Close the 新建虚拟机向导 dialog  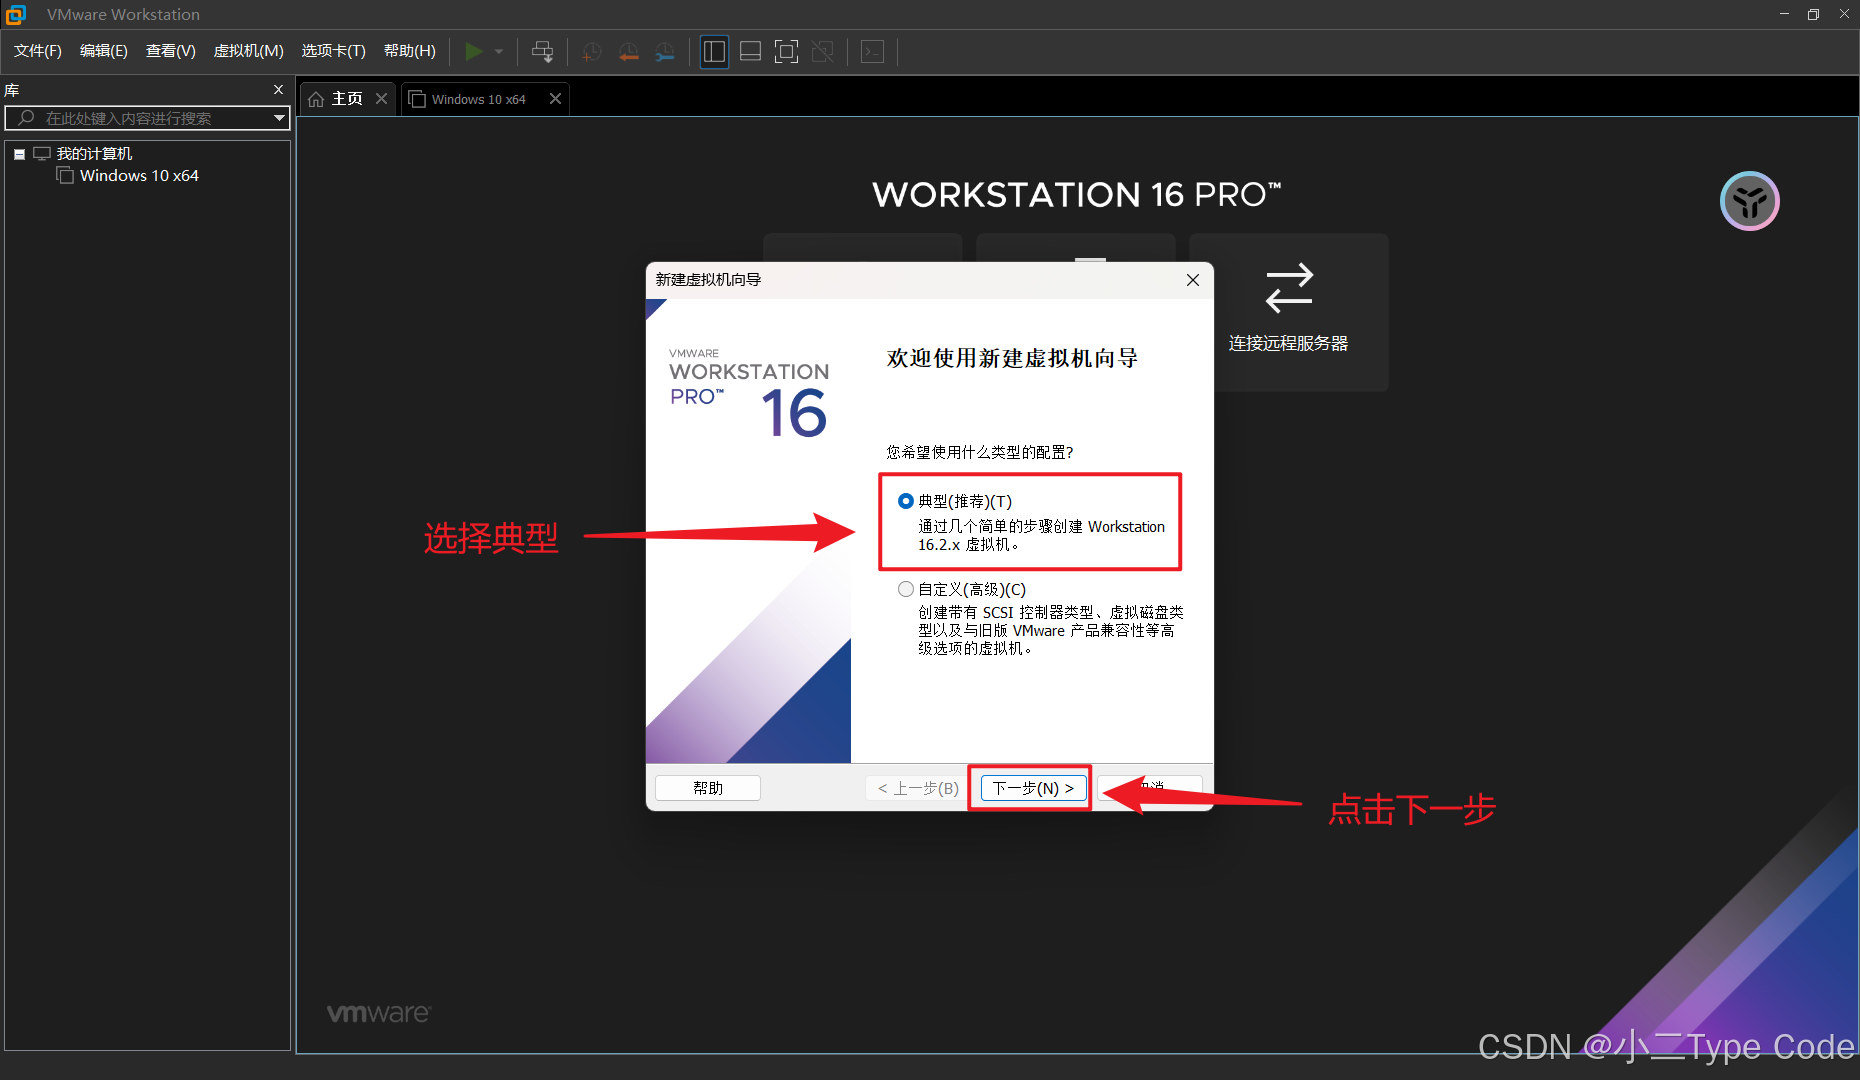tap(1192, 280)
